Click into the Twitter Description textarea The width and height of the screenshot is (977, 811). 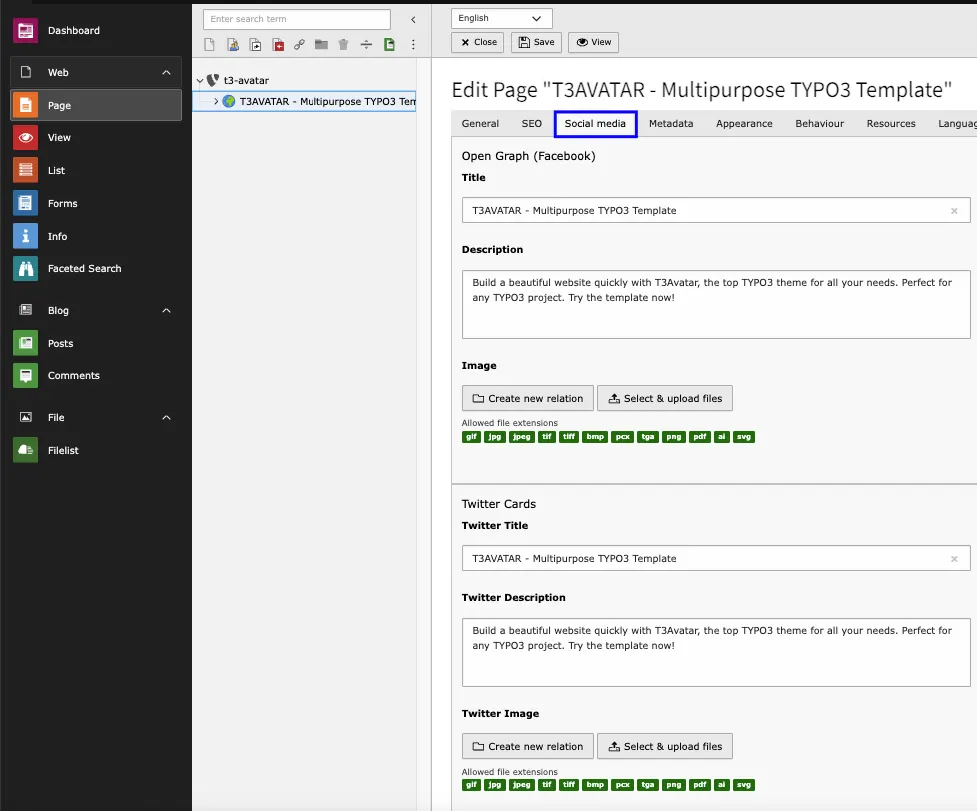(x=716, y=653)
